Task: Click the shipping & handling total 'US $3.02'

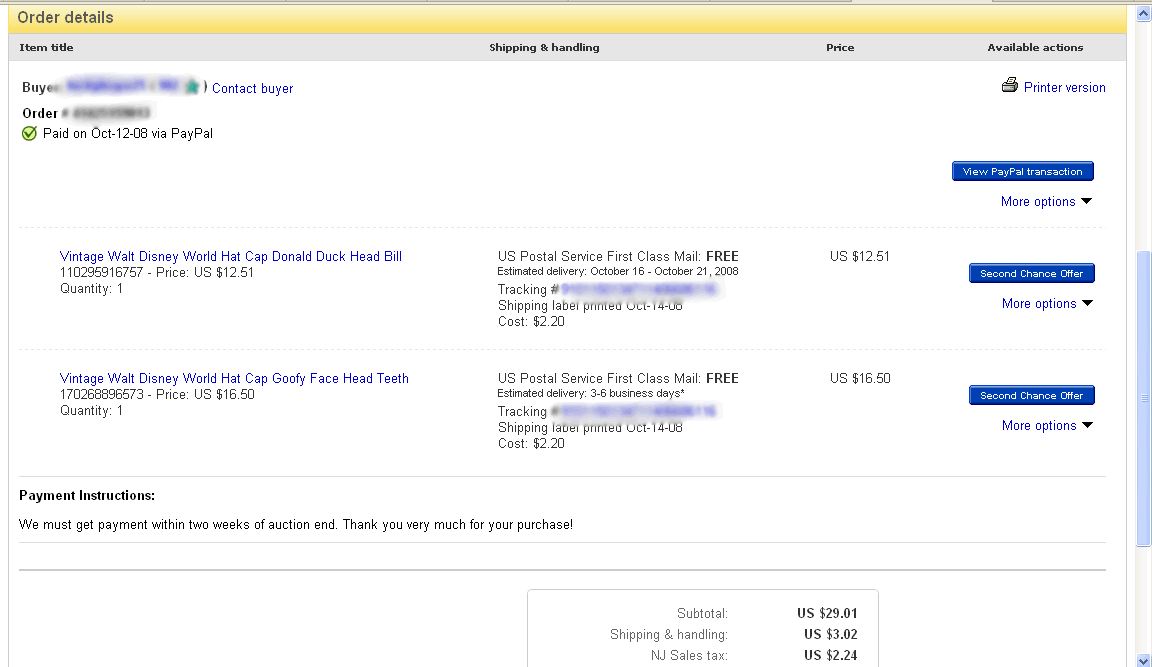Action: (x=830, y=634)
